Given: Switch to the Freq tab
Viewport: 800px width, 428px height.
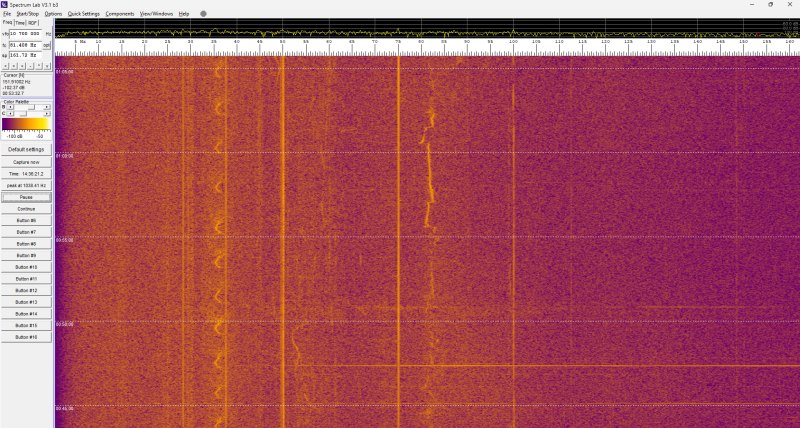Looking at the screenshot, I should (7, 22).
